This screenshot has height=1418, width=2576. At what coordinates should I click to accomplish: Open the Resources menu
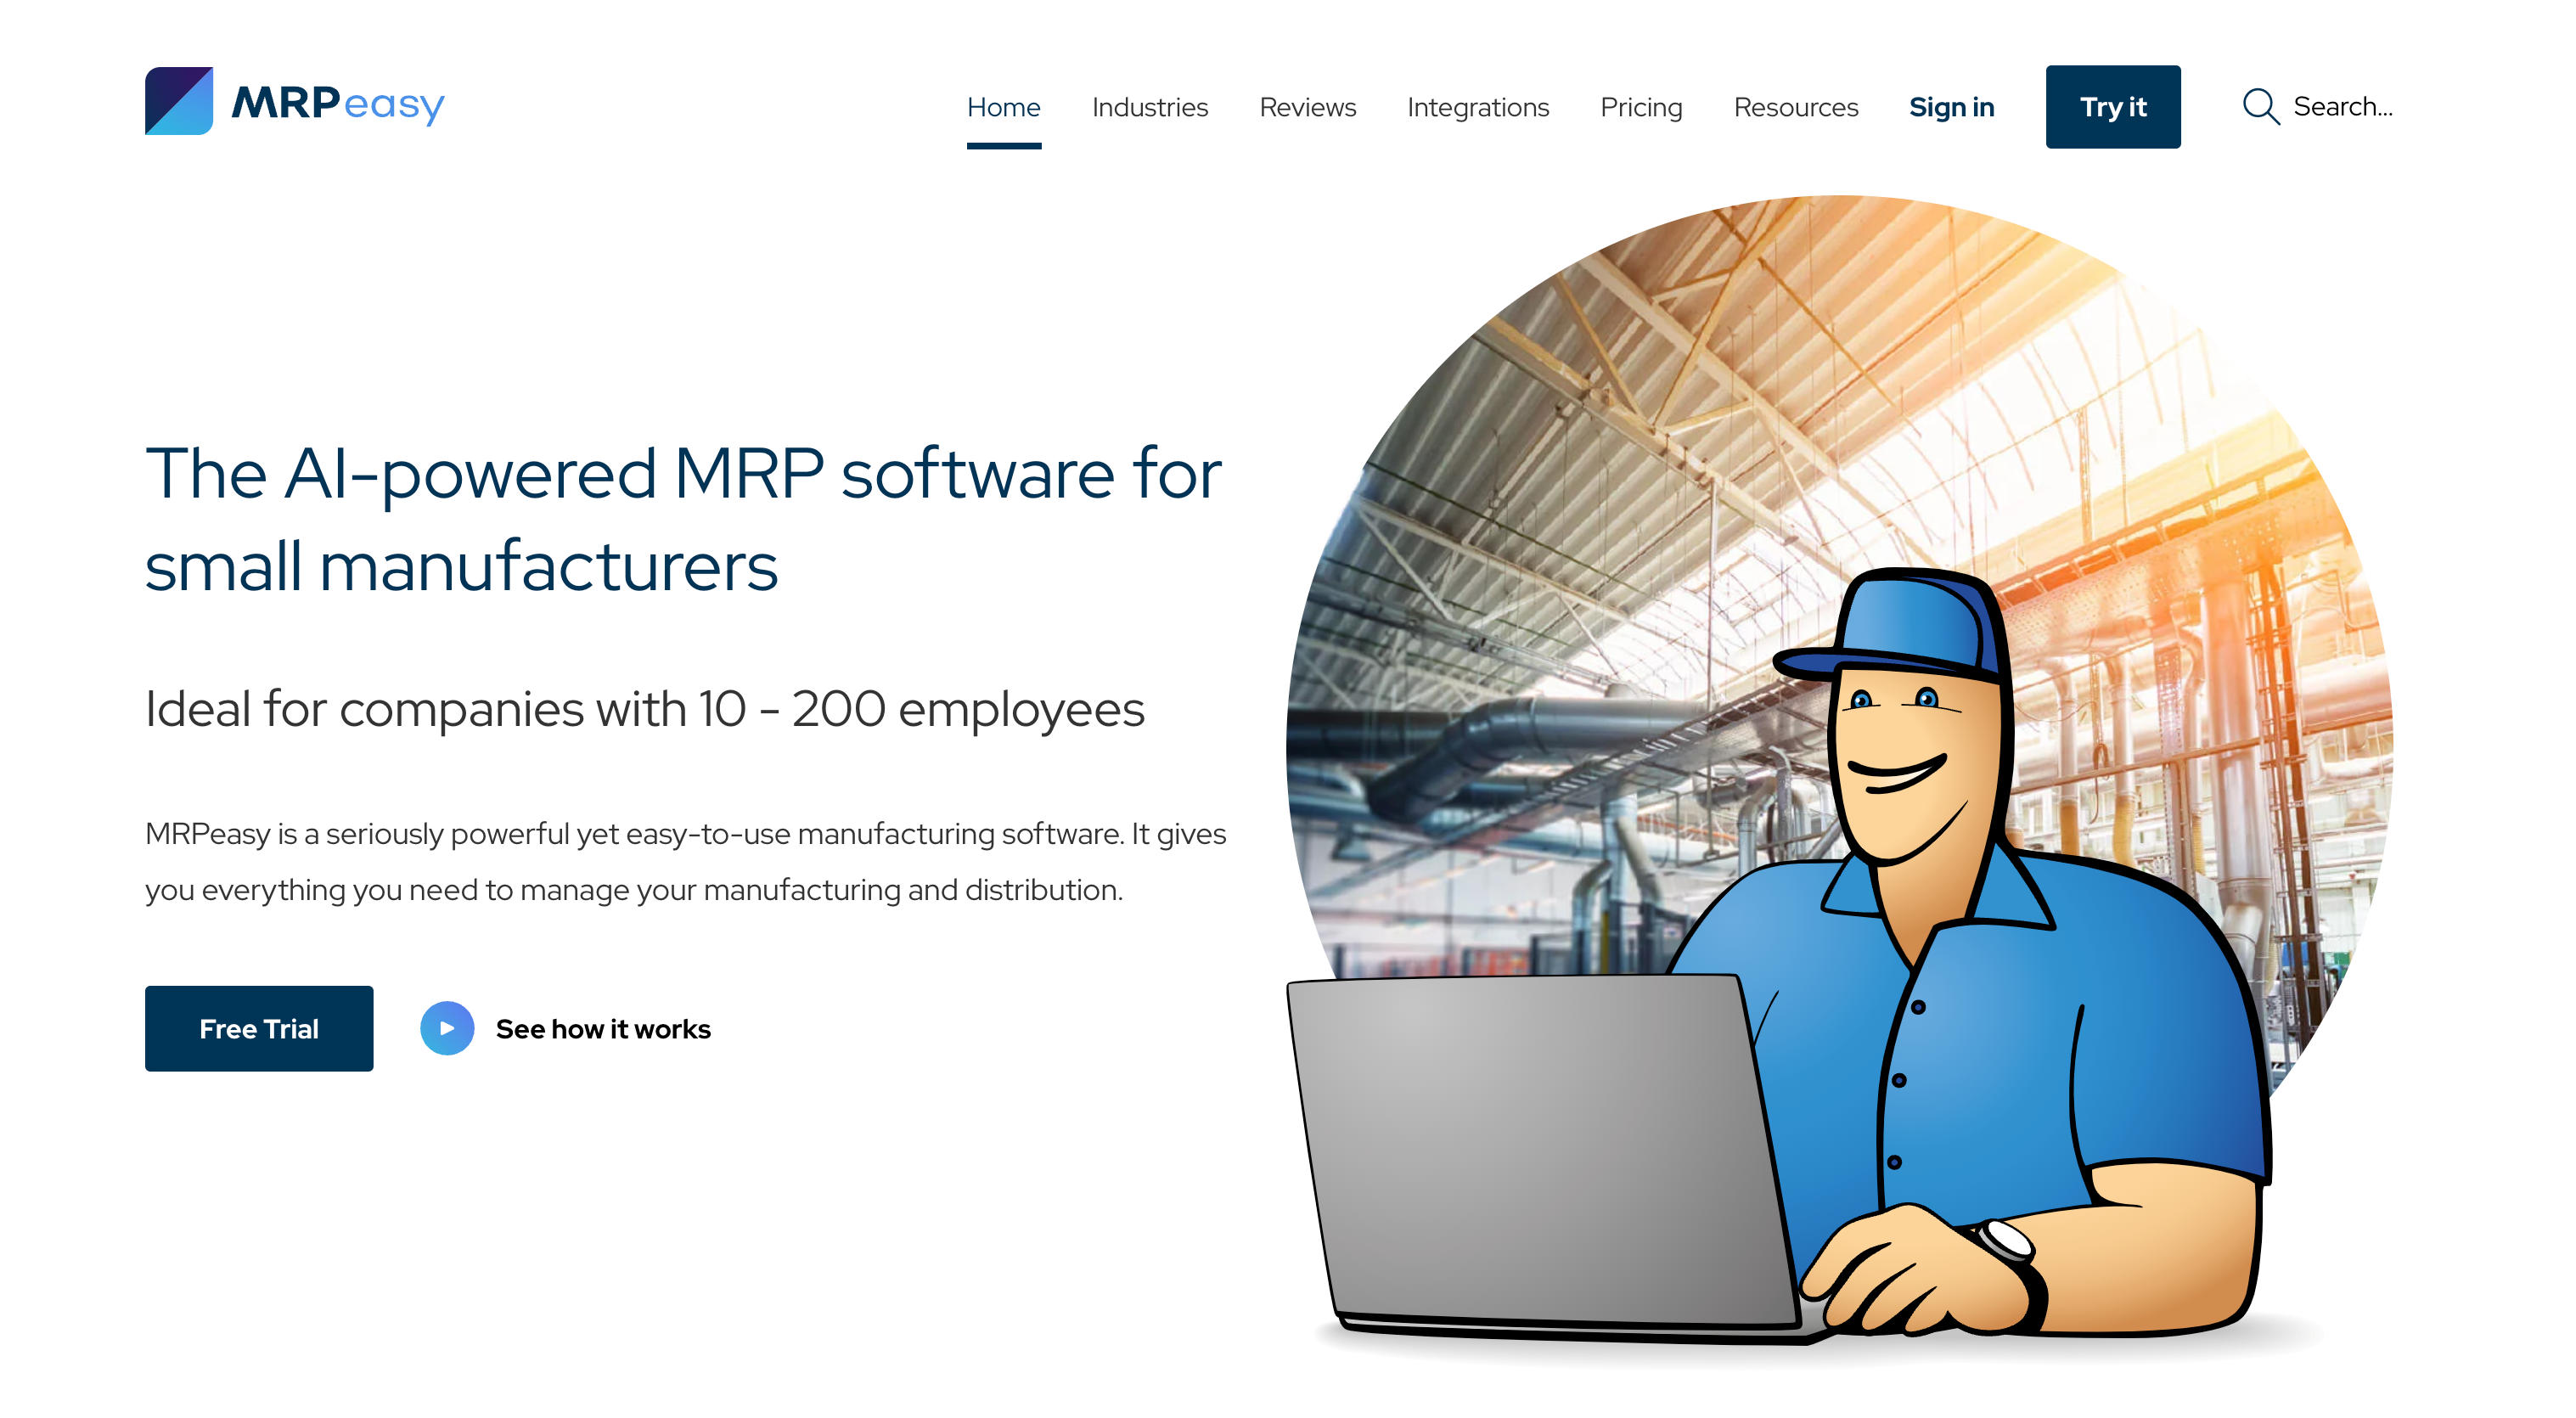click(x=1795, y=107)
